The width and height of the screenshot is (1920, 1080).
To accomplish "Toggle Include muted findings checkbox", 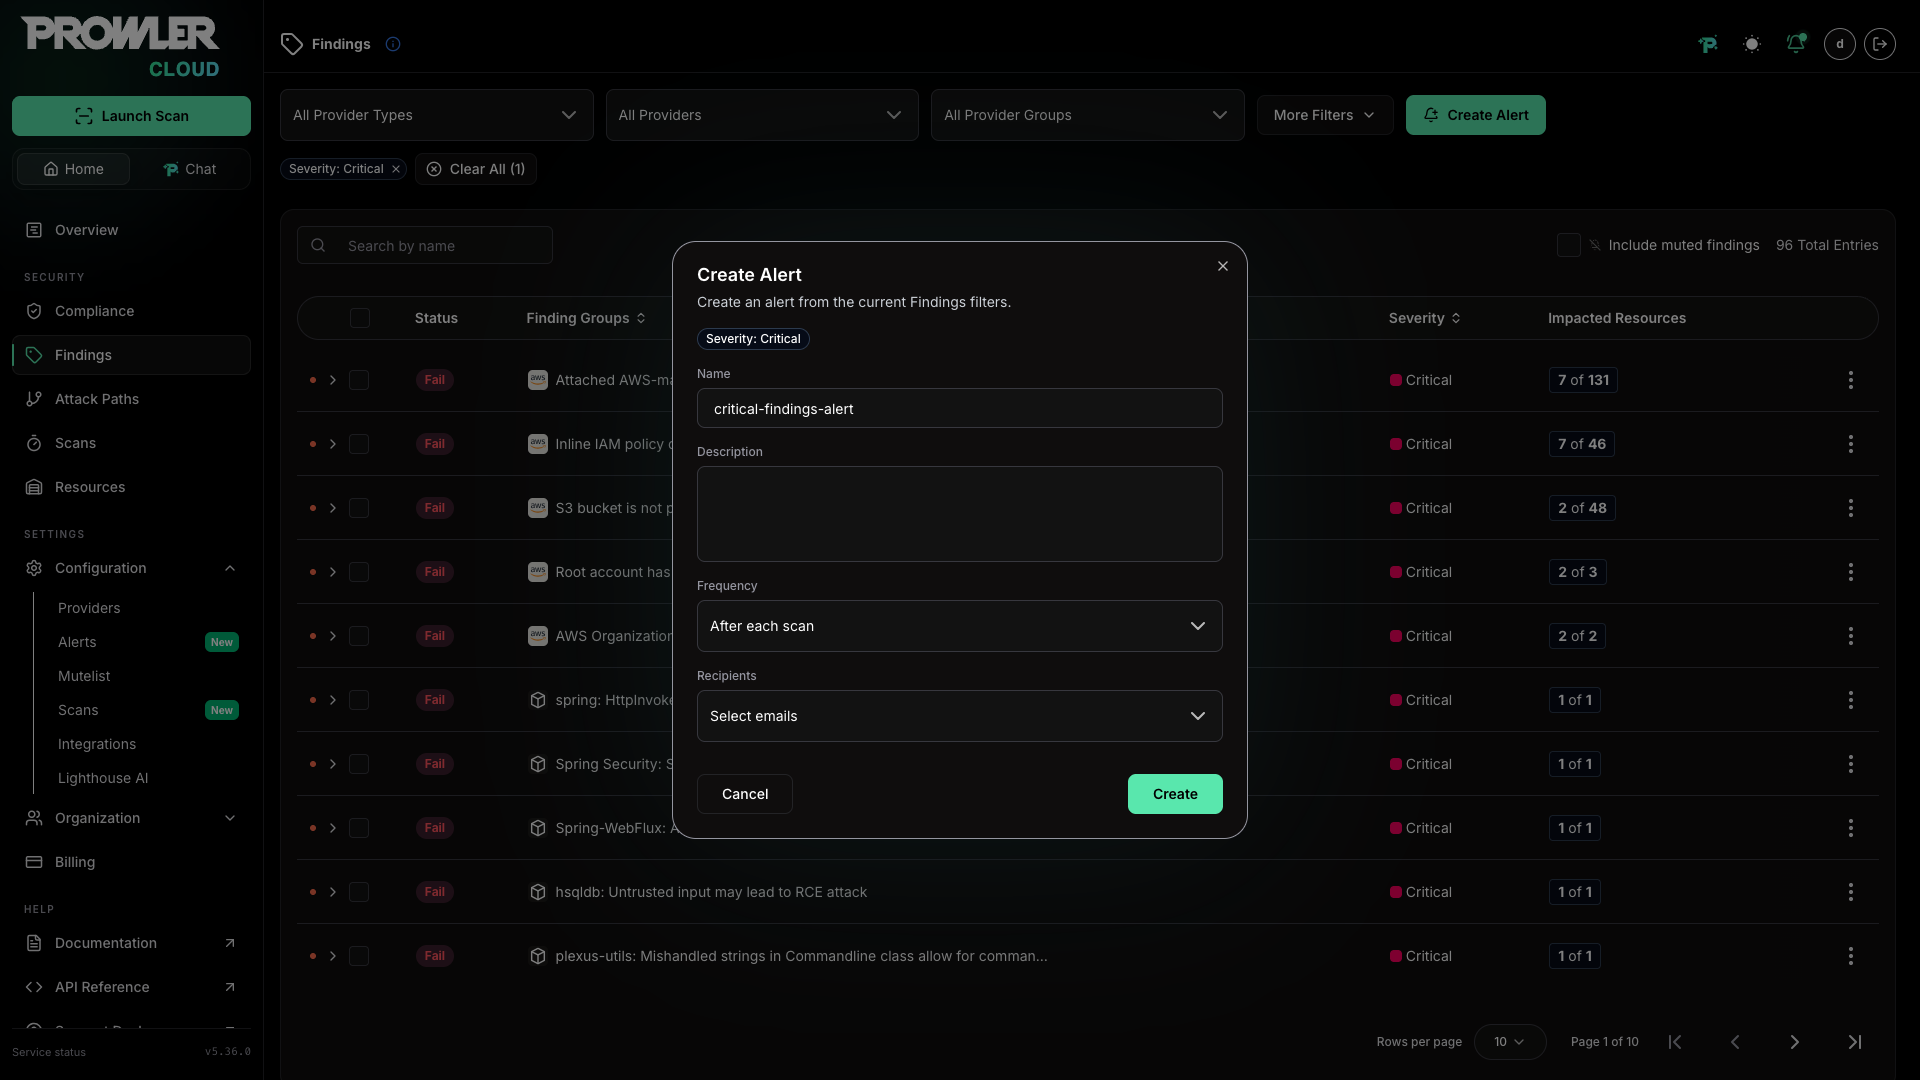I will click(x=1569, y=245).
